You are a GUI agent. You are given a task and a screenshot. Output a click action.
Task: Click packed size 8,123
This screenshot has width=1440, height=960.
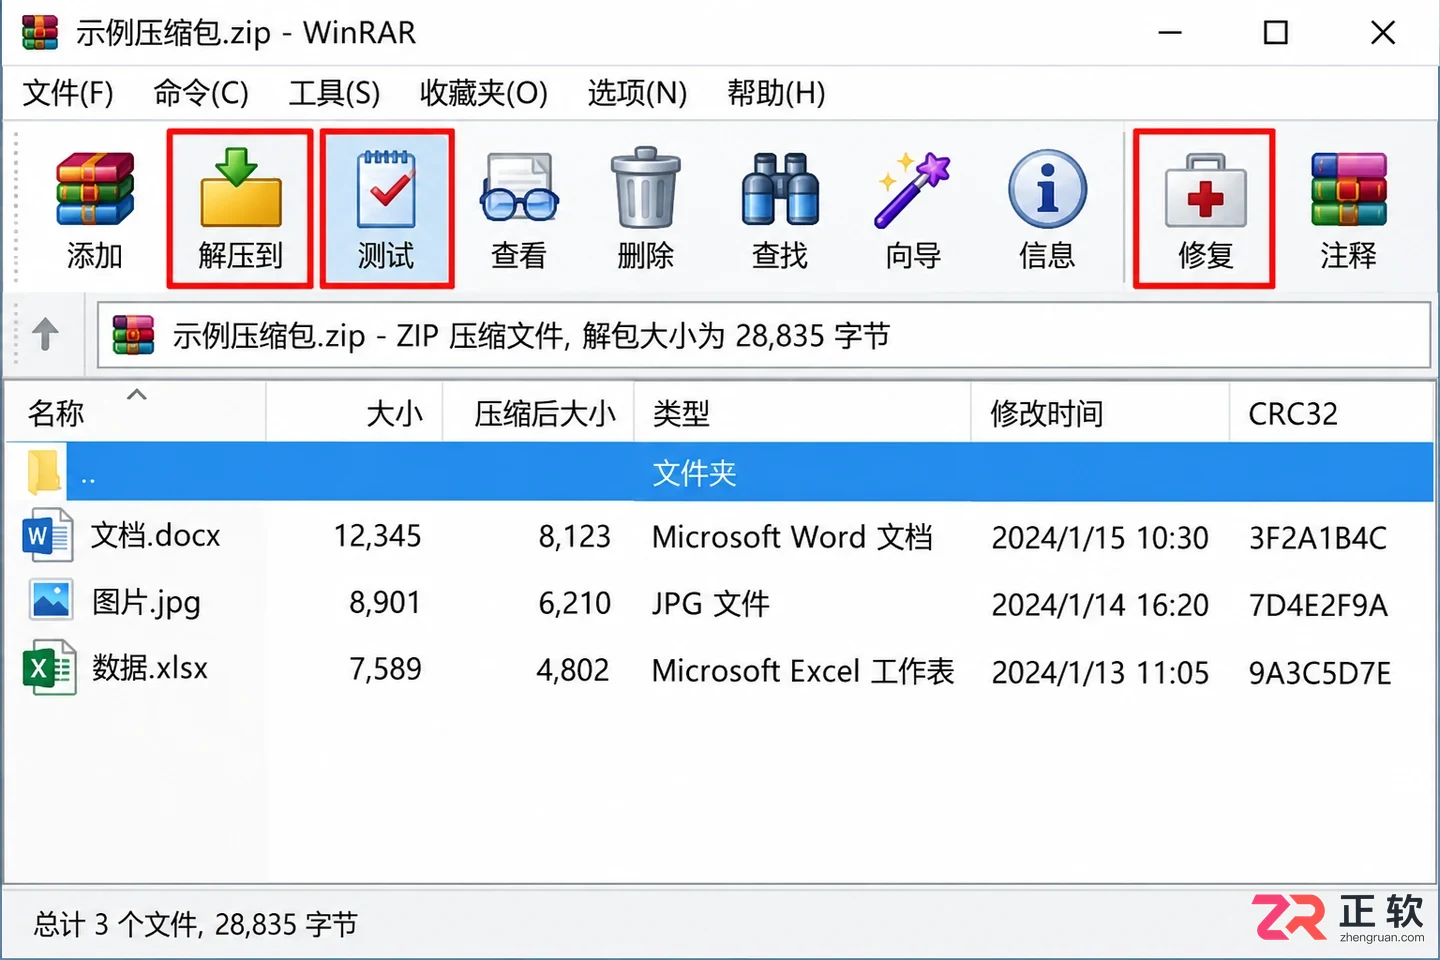click(574, 536)
